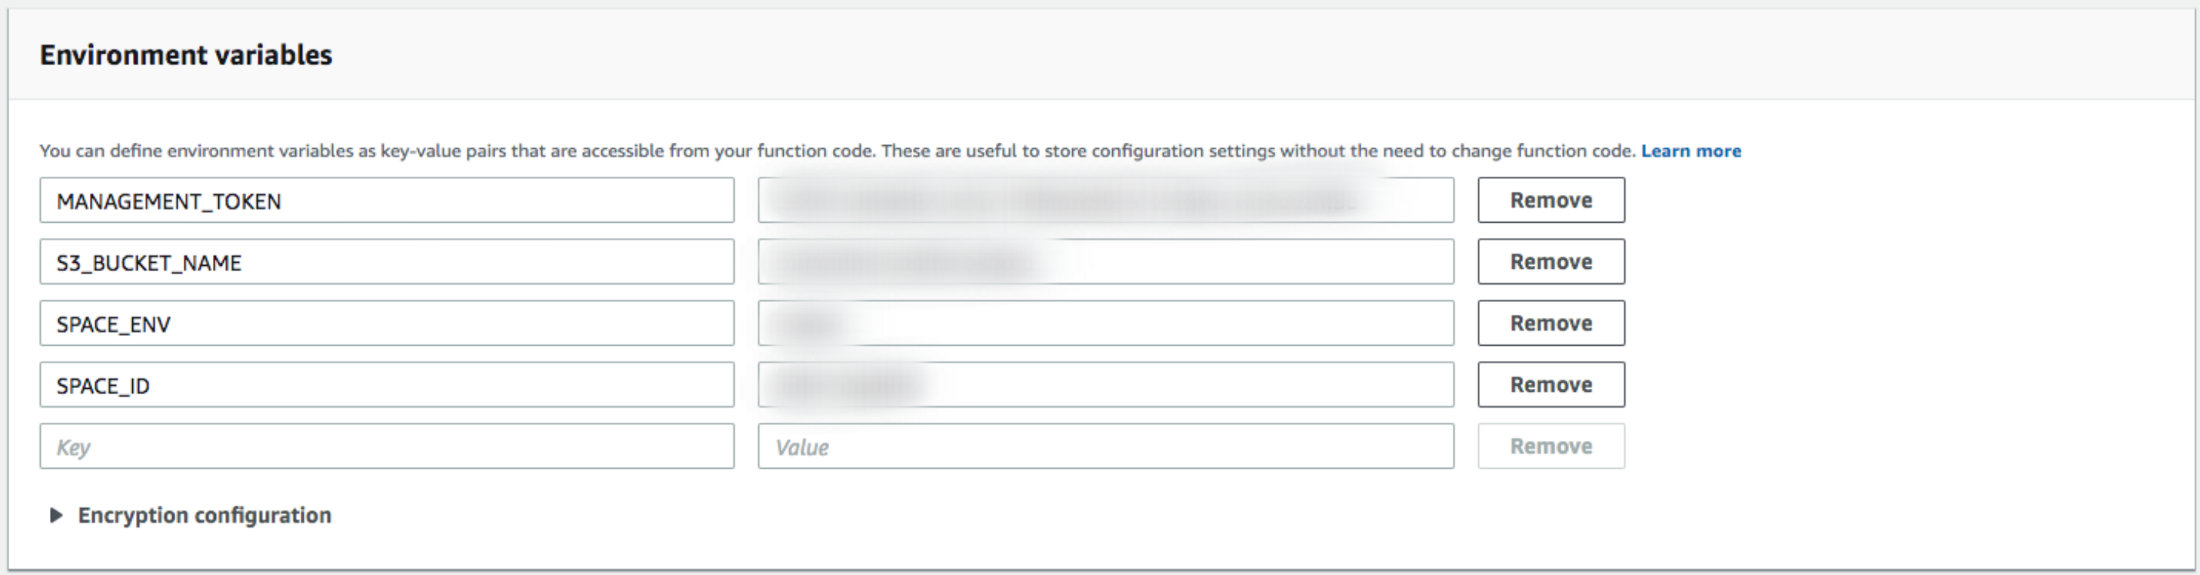This screenshot has height=575, width=2200.
Task: Open the Learn more link
Action: [x=1691, y=151]
